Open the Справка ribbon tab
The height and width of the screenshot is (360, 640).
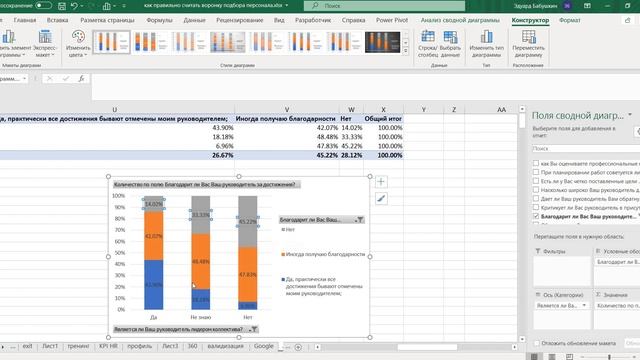(353, 20)
